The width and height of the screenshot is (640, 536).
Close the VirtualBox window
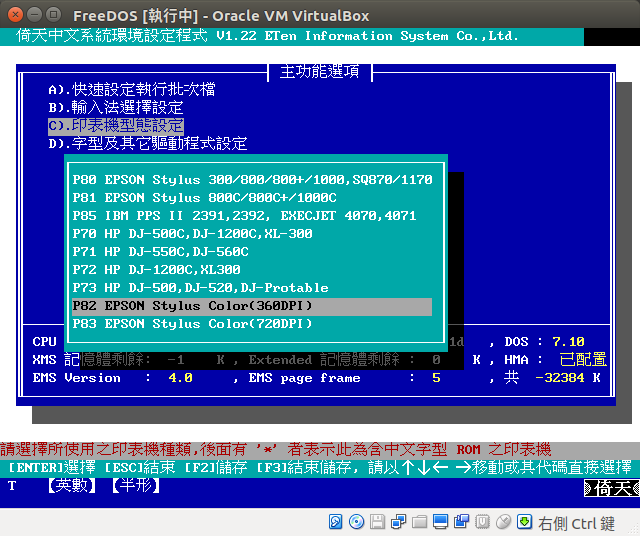click(x=16, y=15)
